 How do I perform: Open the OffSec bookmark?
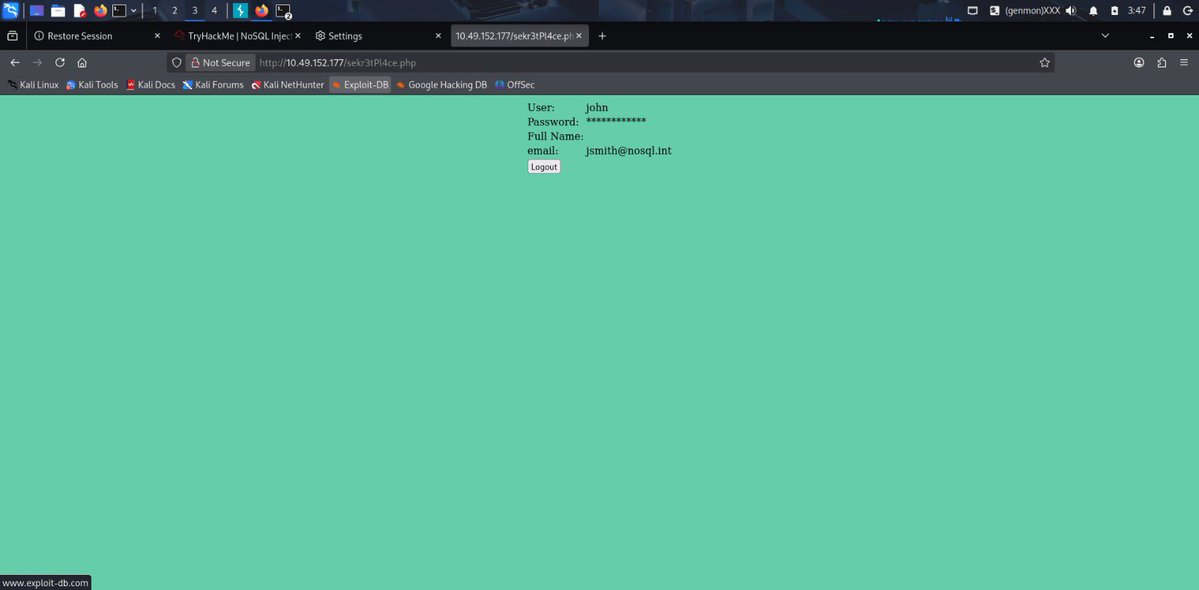[515, 85]
